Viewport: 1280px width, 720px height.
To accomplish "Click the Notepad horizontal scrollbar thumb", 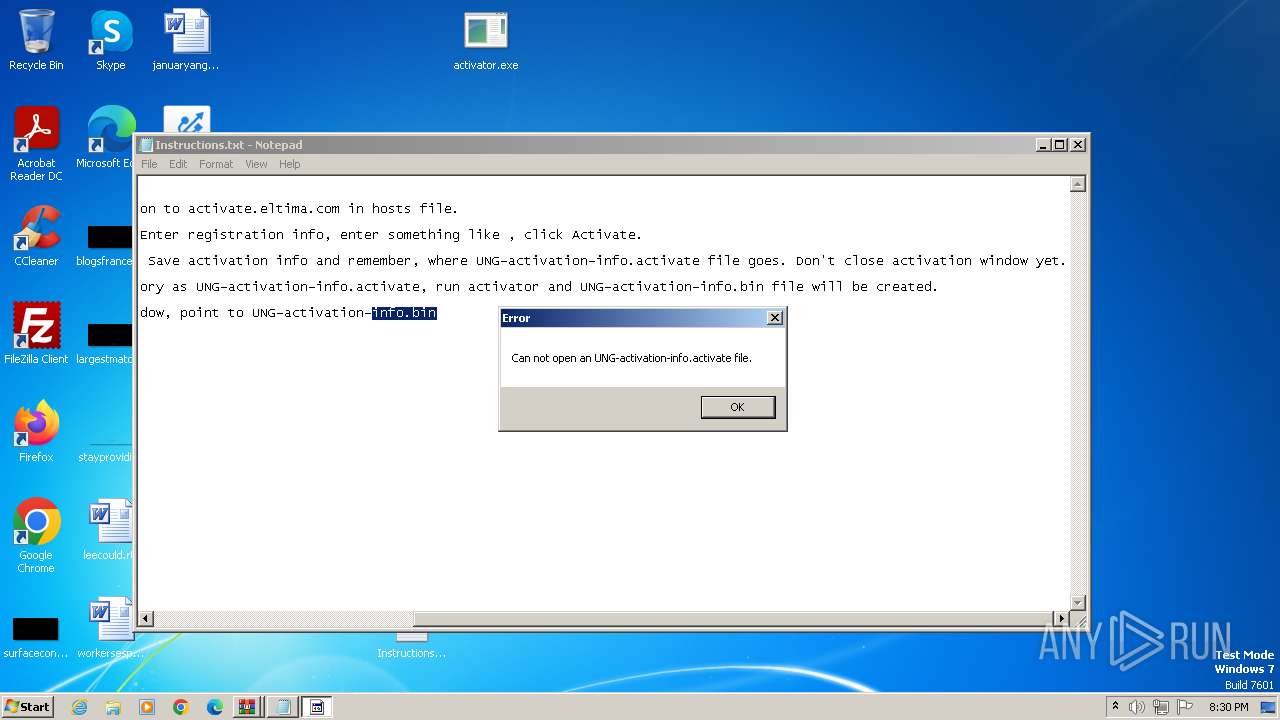I will pos(734,619).
